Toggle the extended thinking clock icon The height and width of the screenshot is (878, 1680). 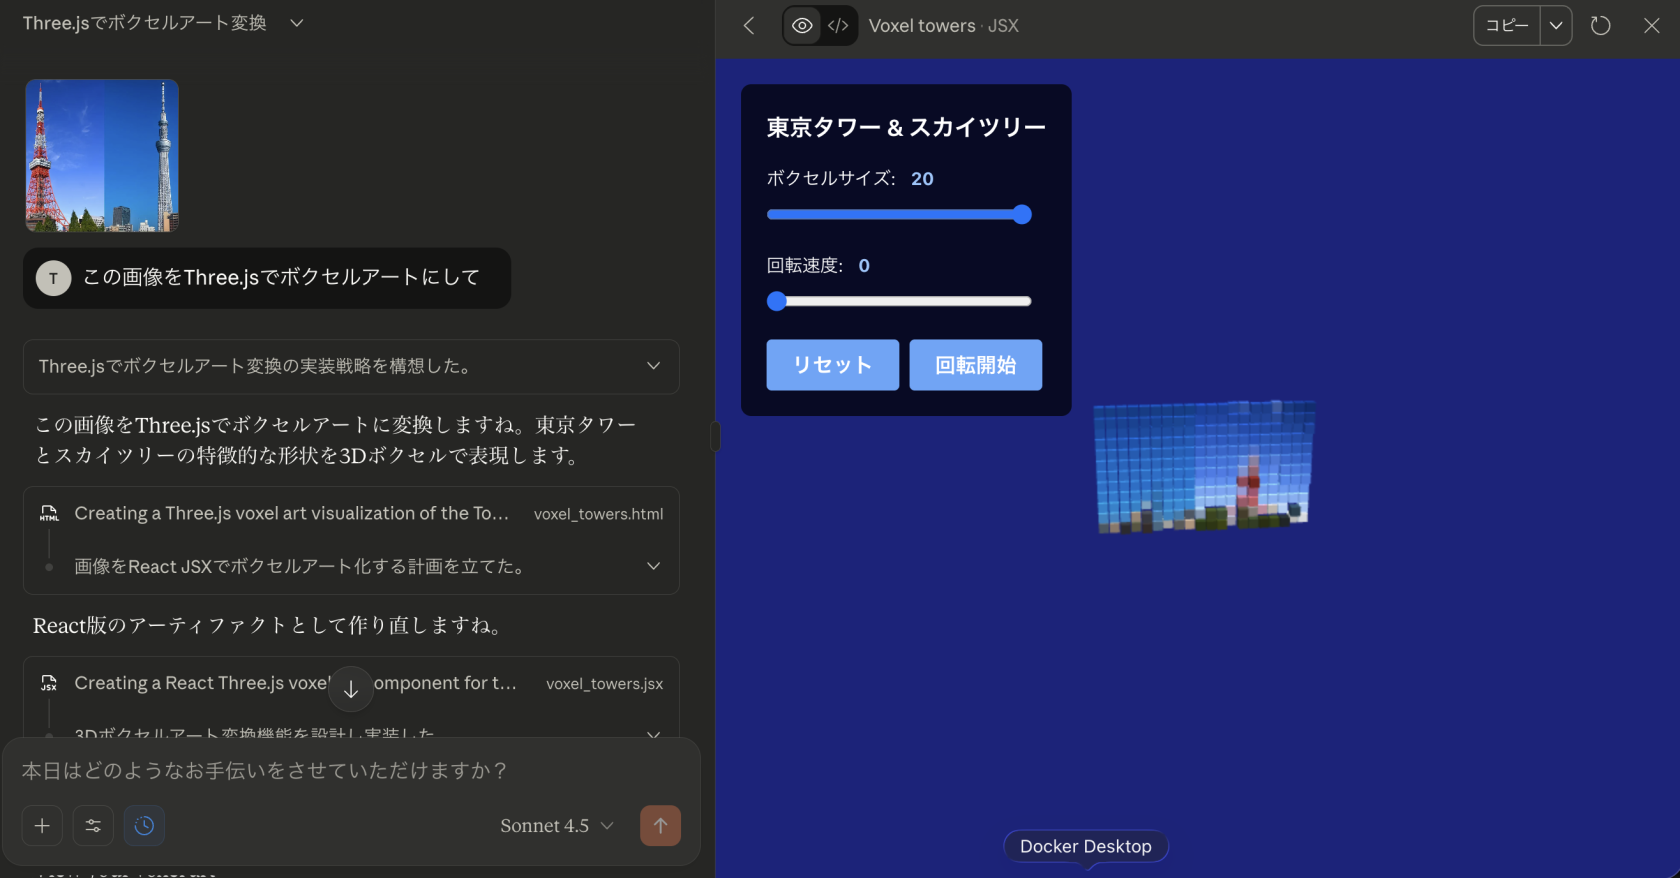[144, 826]
